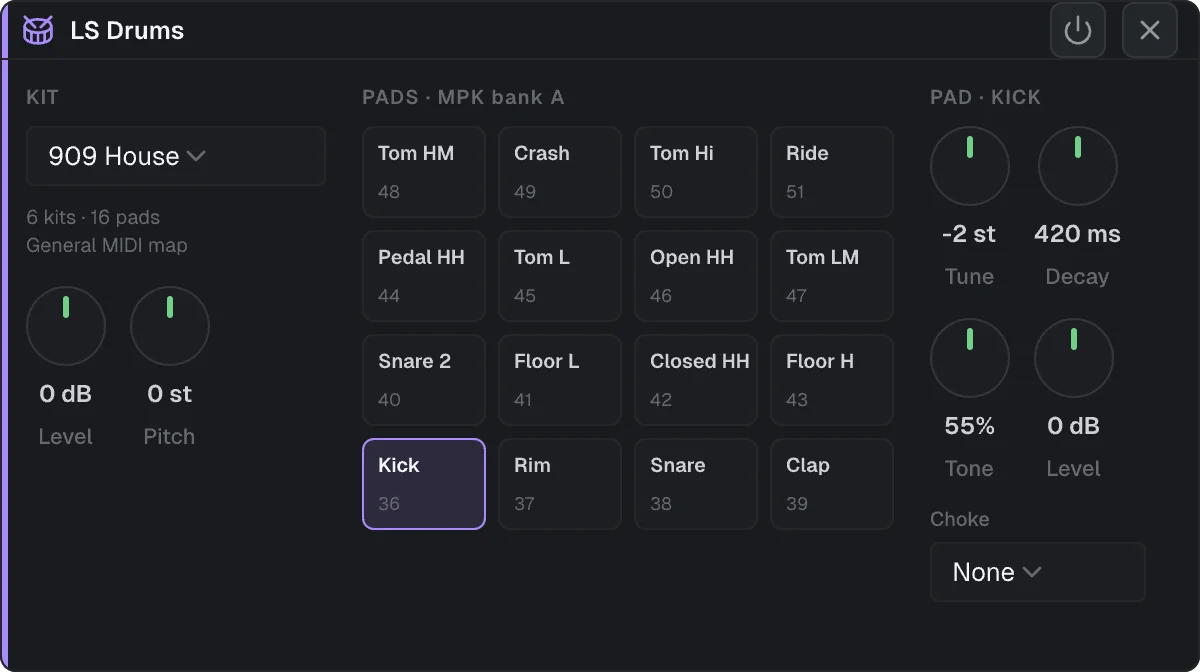Click the 'PADS · MPK bank A' heading

coord(463,97)
